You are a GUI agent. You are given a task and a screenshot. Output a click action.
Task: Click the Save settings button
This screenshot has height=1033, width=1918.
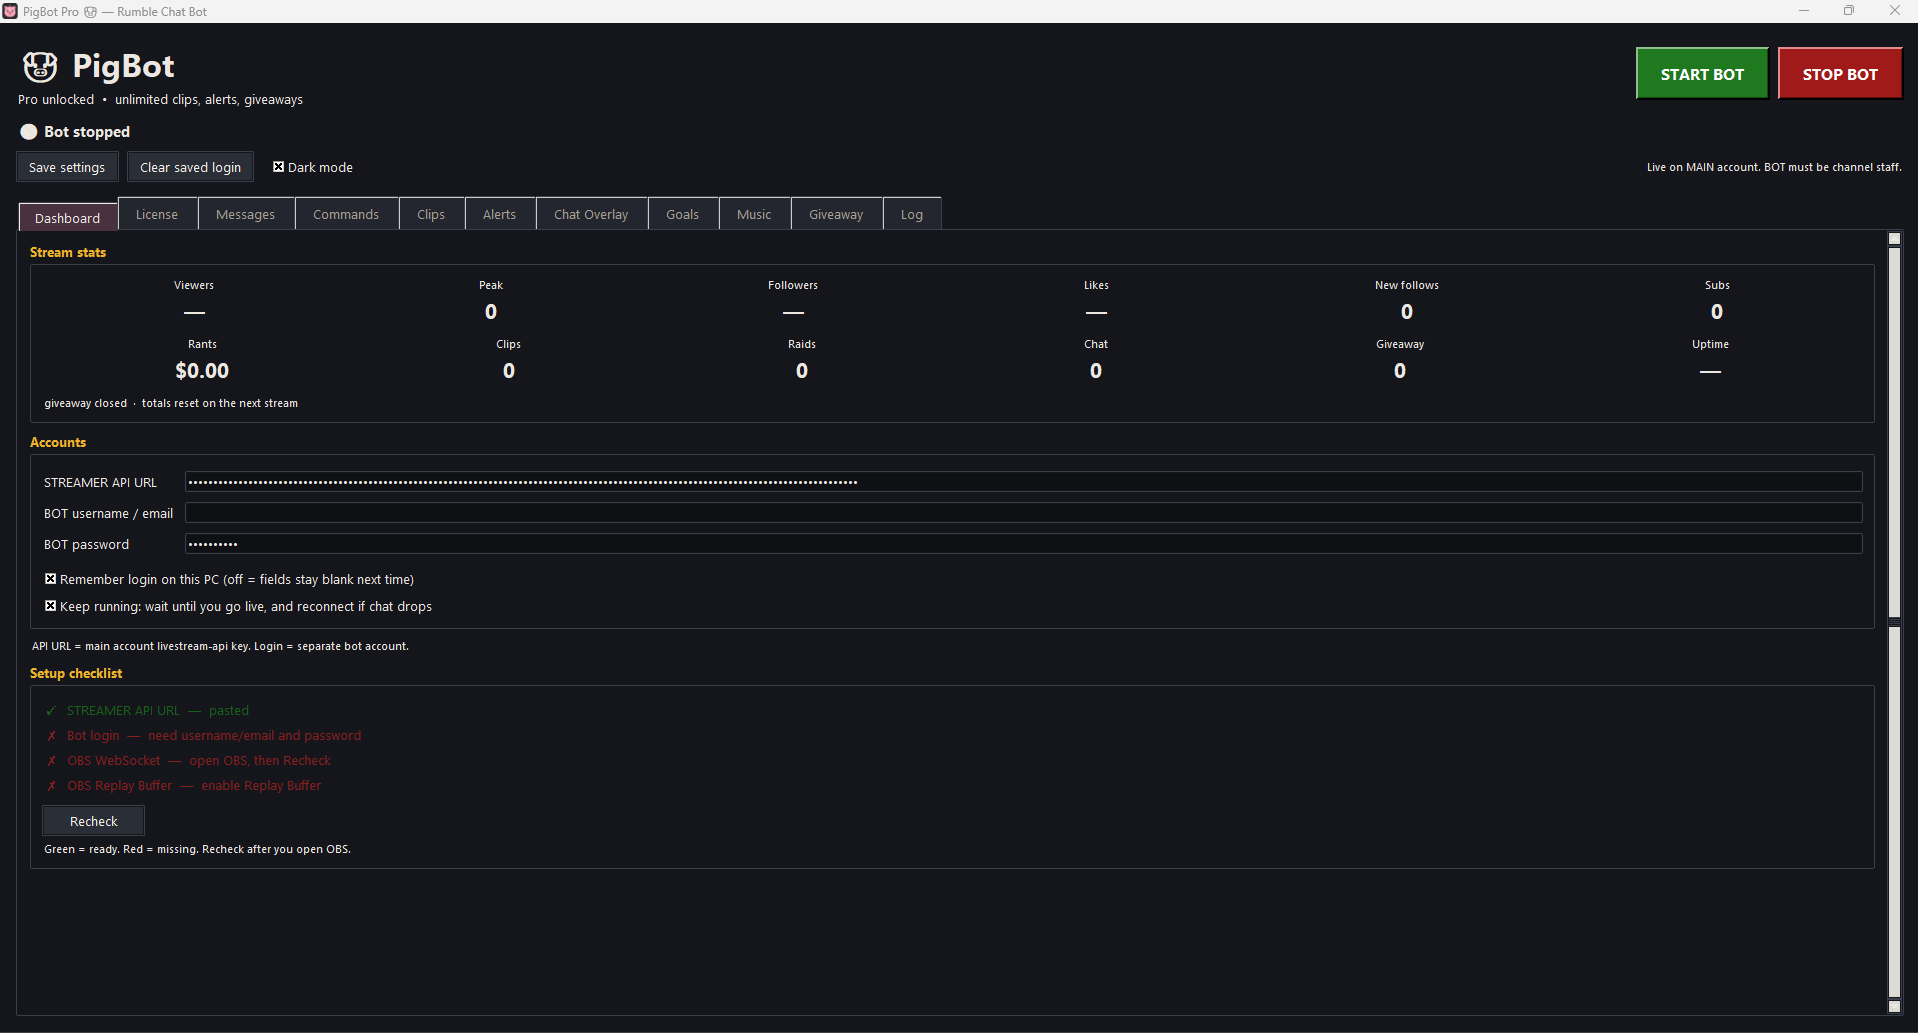tap(67, 167)
